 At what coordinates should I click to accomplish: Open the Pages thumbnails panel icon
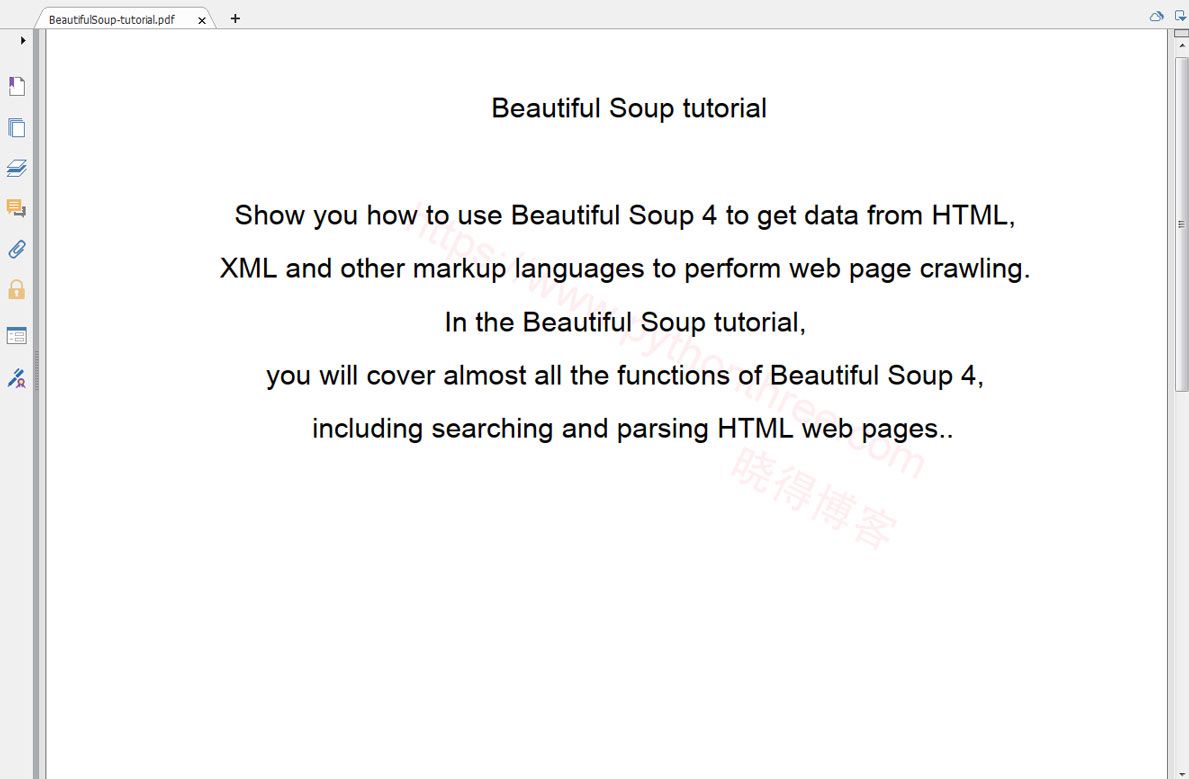pyautogui.click(x=17, y=127)
